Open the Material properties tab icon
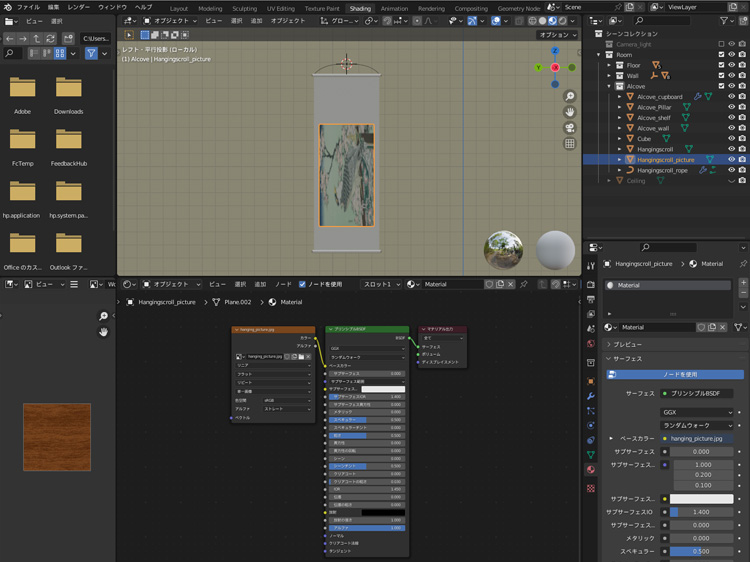The image size is (750, 562). coord(590,468)
